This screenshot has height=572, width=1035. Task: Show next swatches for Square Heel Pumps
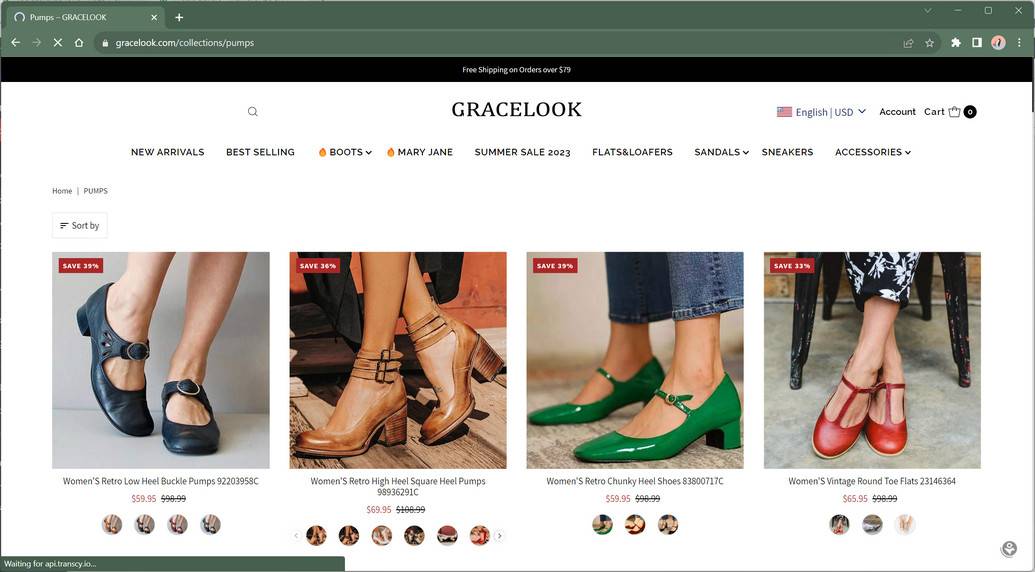pyautogui.click(x=500, y=536)
